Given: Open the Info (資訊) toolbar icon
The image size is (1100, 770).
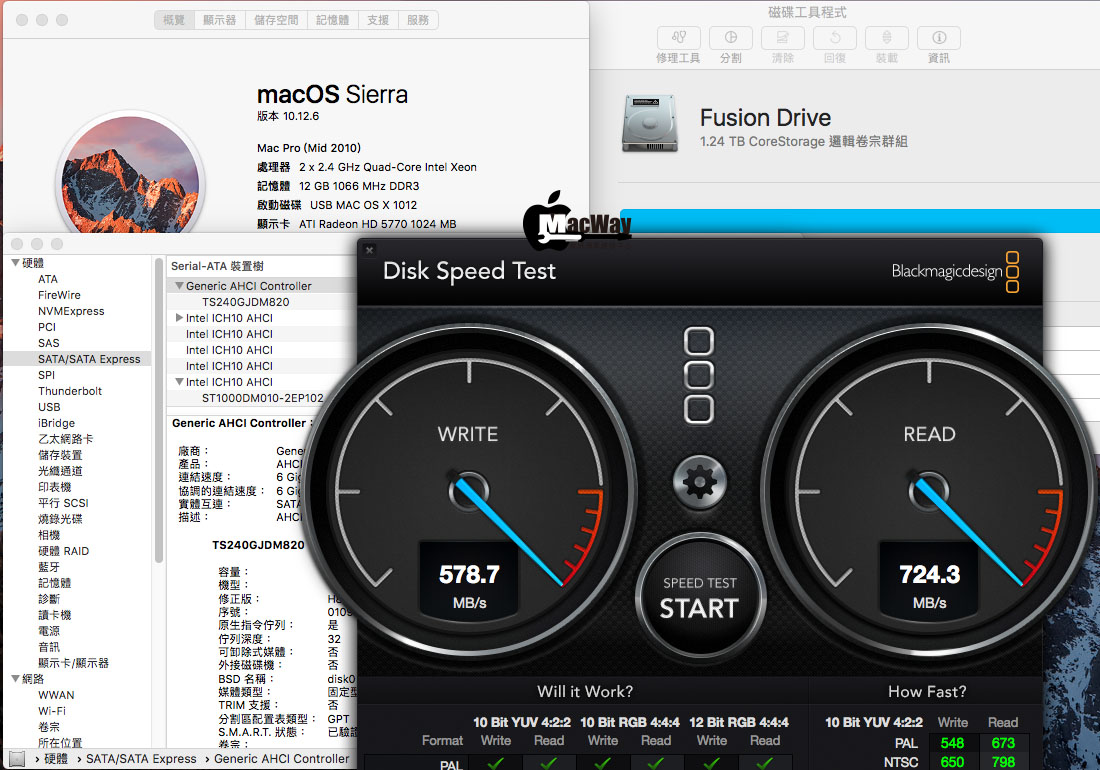Looking at the screenshot, I should [x=939, y=38].
